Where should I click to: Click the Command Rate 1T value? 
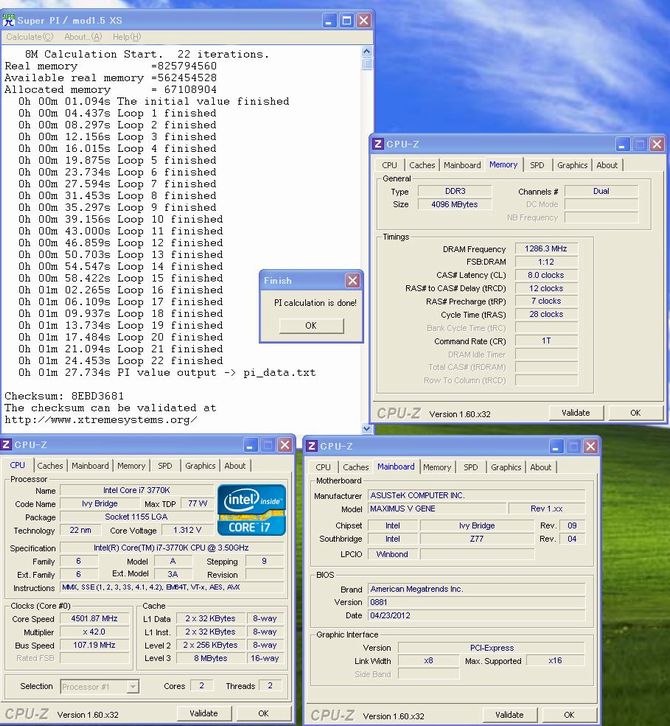pyautogui.click(x=546, y=341)
